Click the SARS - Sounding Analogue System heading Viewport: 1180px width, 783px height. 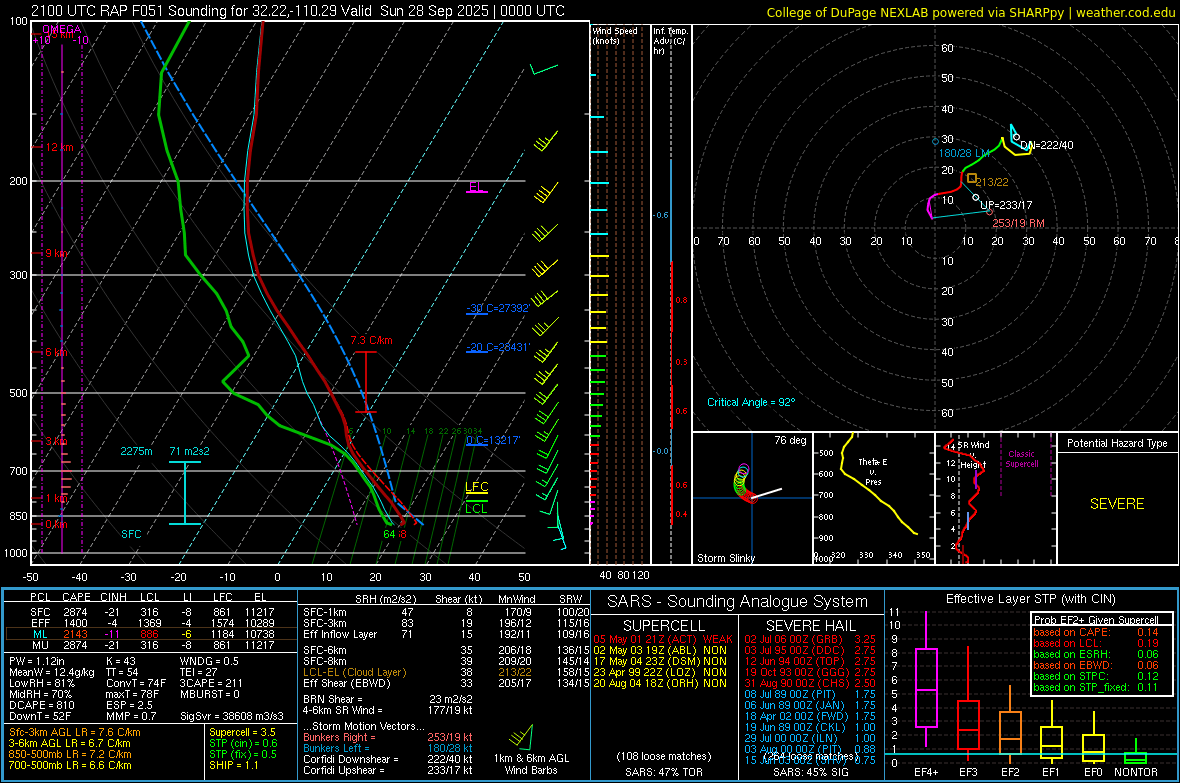pos(738,602)
